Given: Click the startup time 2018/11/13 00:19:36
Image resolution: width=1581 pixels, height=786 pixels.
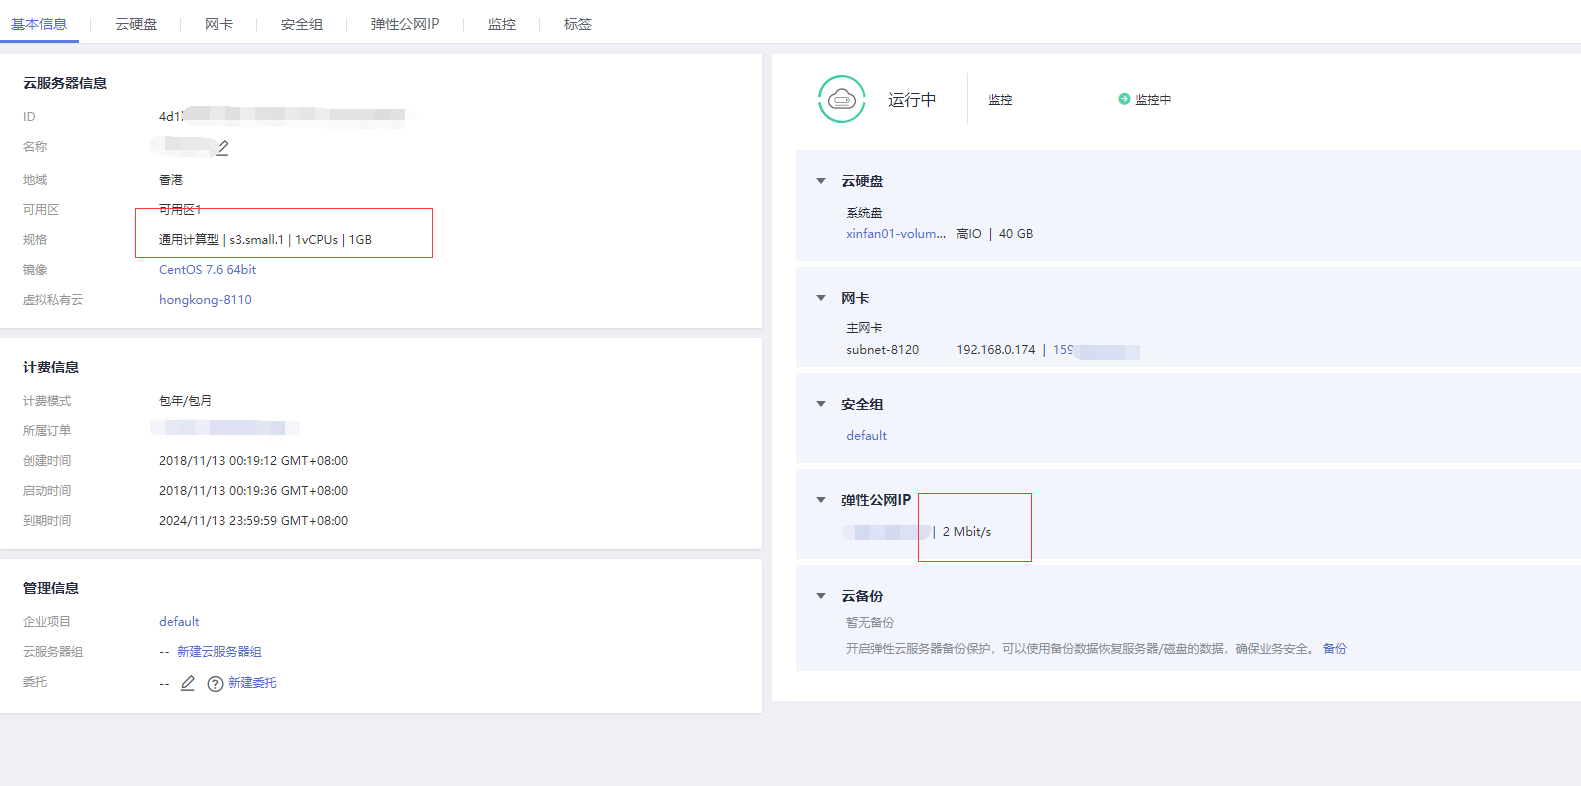Looking at the screenshot, I should pos(253,491).
